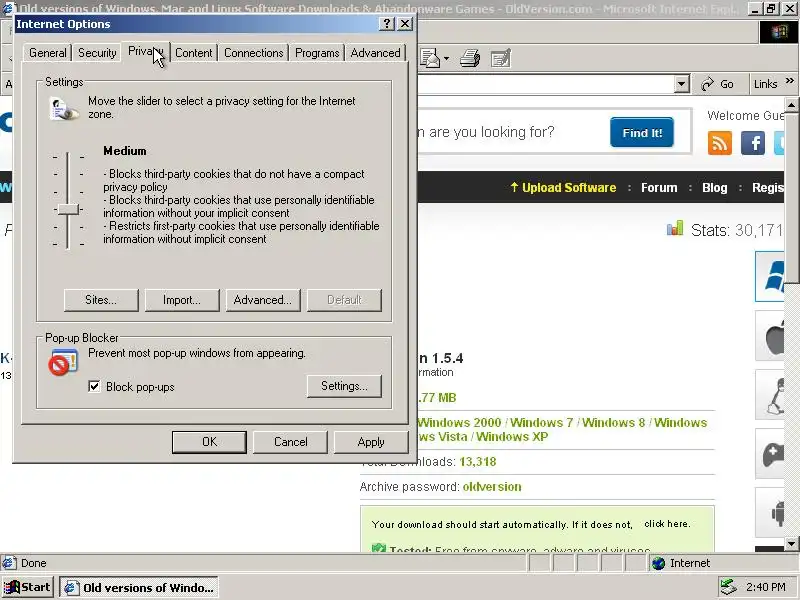800x600 pixels.
Task: Click the Edit toolbar icon in Internet Explorer
Action: [x=501, y=58]
